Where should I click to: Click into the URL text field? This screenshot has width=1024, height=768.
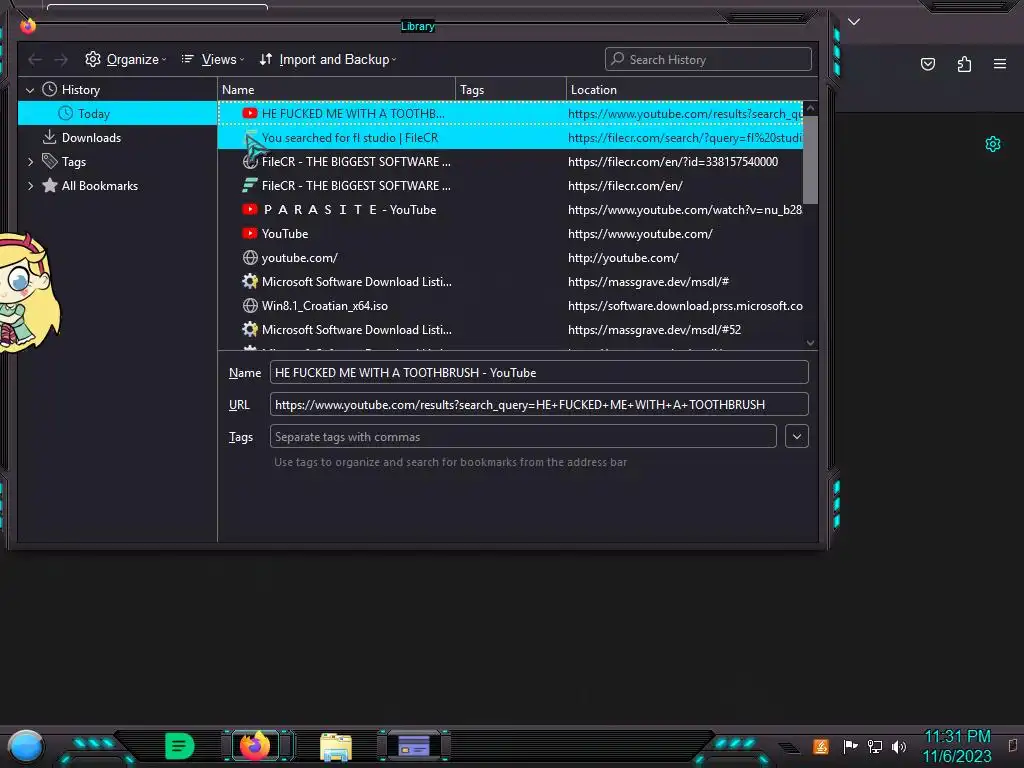coord(539,404)
